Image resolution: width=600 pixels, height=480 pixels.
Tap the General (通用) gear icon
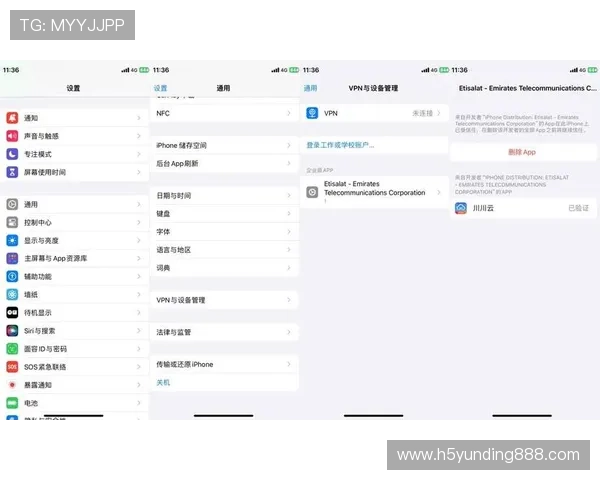(12, 204)
